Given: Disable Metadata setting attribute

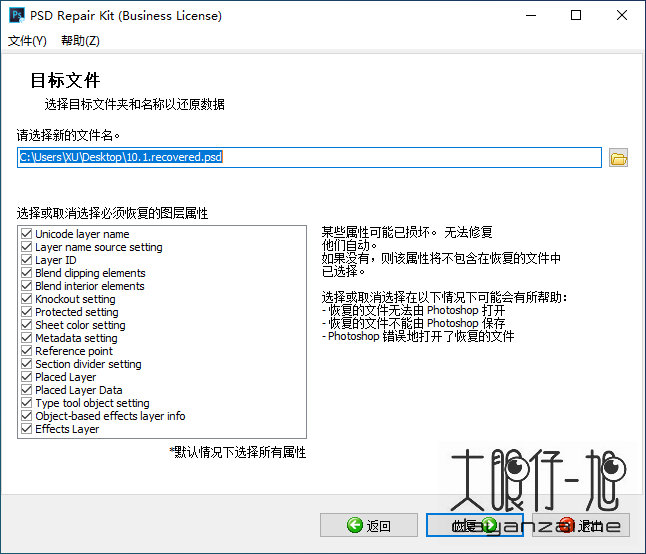Looking at the screenshot, I should click(x=26, y=338).
